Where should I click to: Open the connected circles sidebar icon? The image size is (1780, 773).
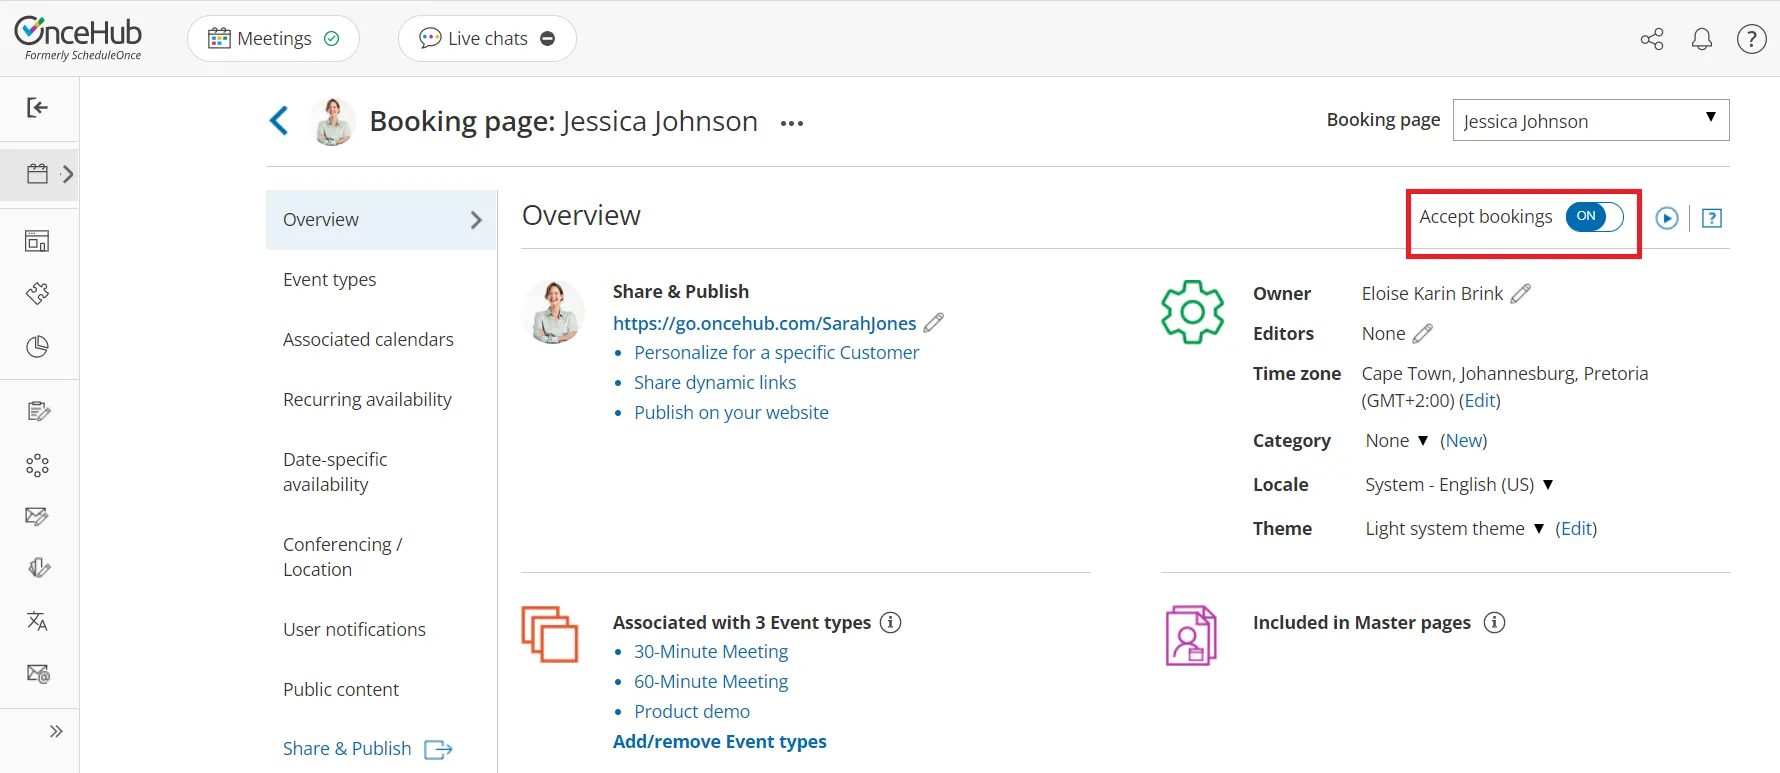38,465
